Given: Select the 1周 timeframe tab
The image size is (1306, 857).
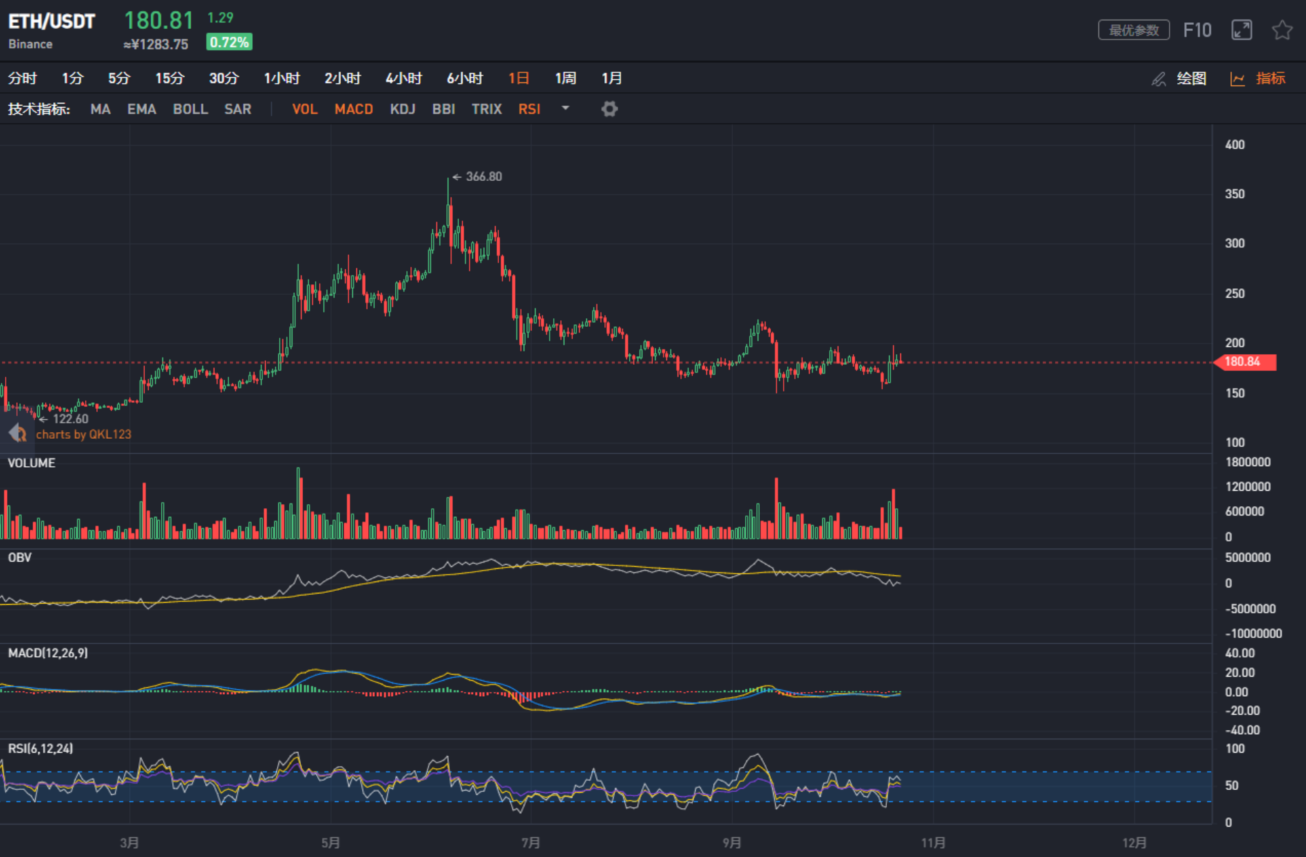Looking at the screenshot, I should [x=565, y=78].
